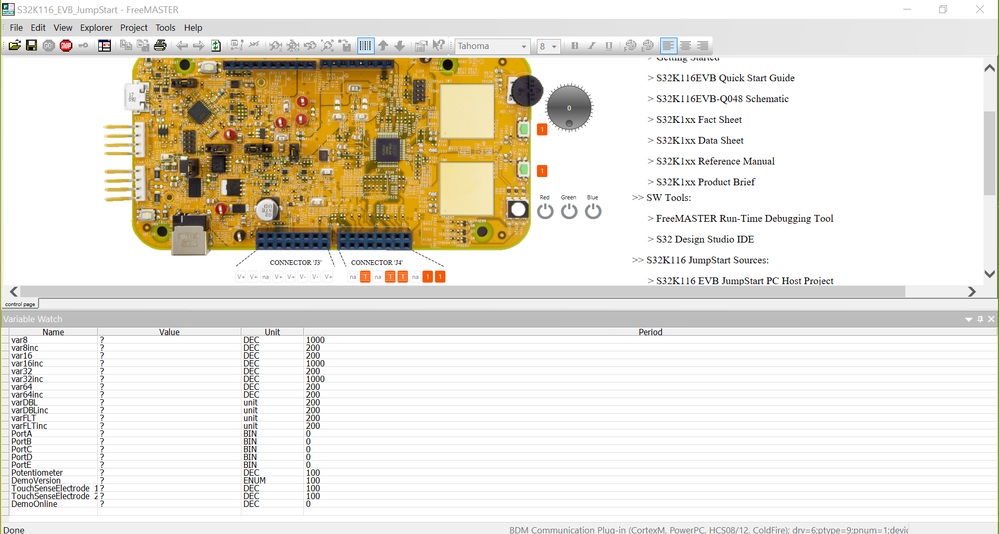
Task: Click the horizontal scrollbar of the control page
Action: (463, 291)
